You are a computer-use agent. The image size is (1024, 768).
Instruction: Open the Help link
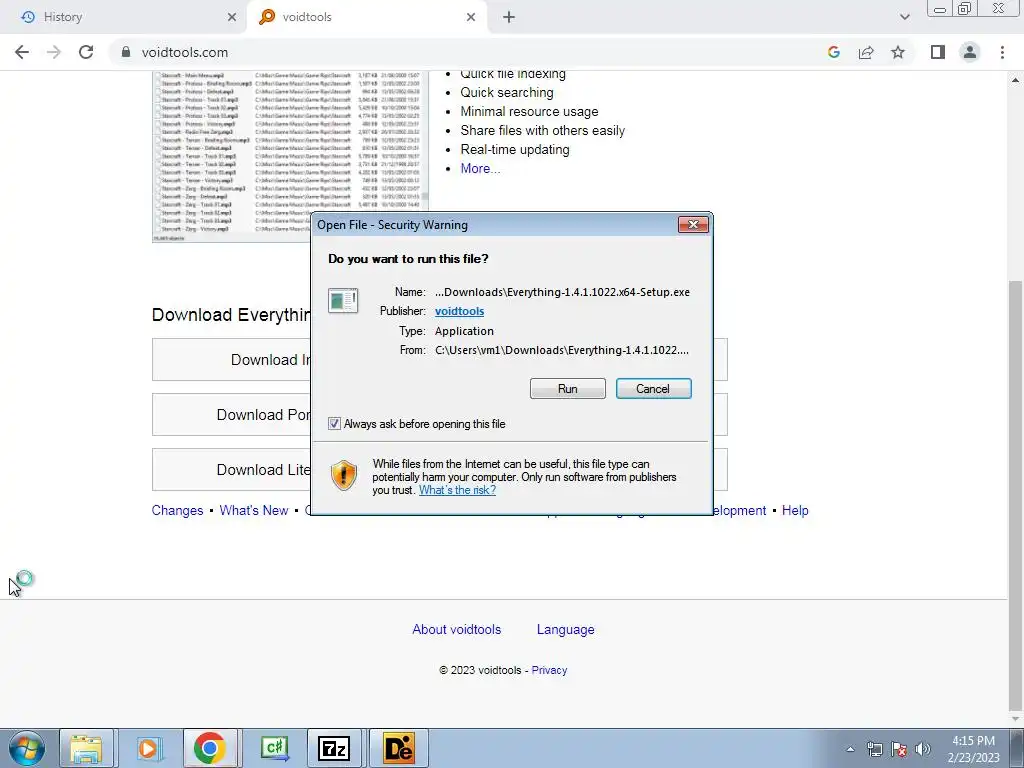pyautogui.click(x=795, y=511)
